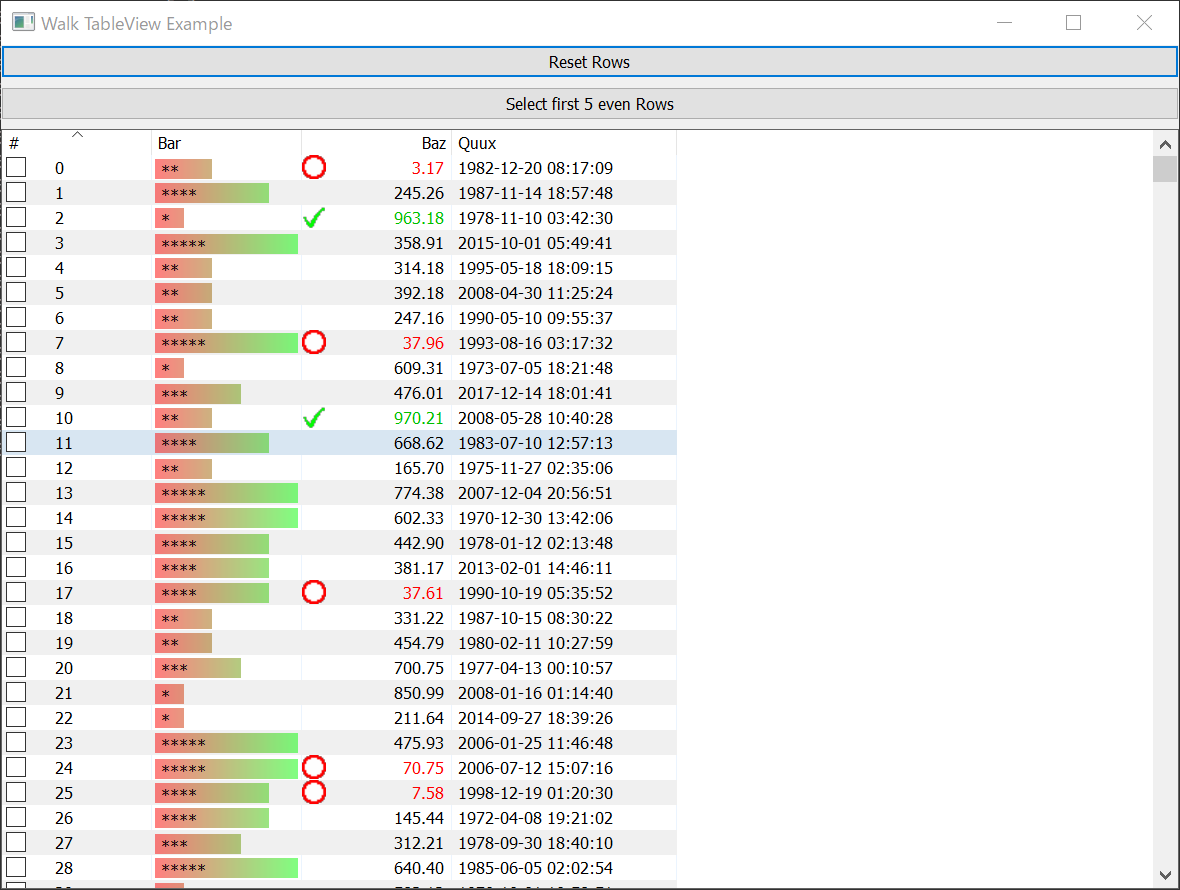Click the scrollbar up arrow
Image resolution: width=1180 pixels, height=890 pixels.
pos(1165,144)
